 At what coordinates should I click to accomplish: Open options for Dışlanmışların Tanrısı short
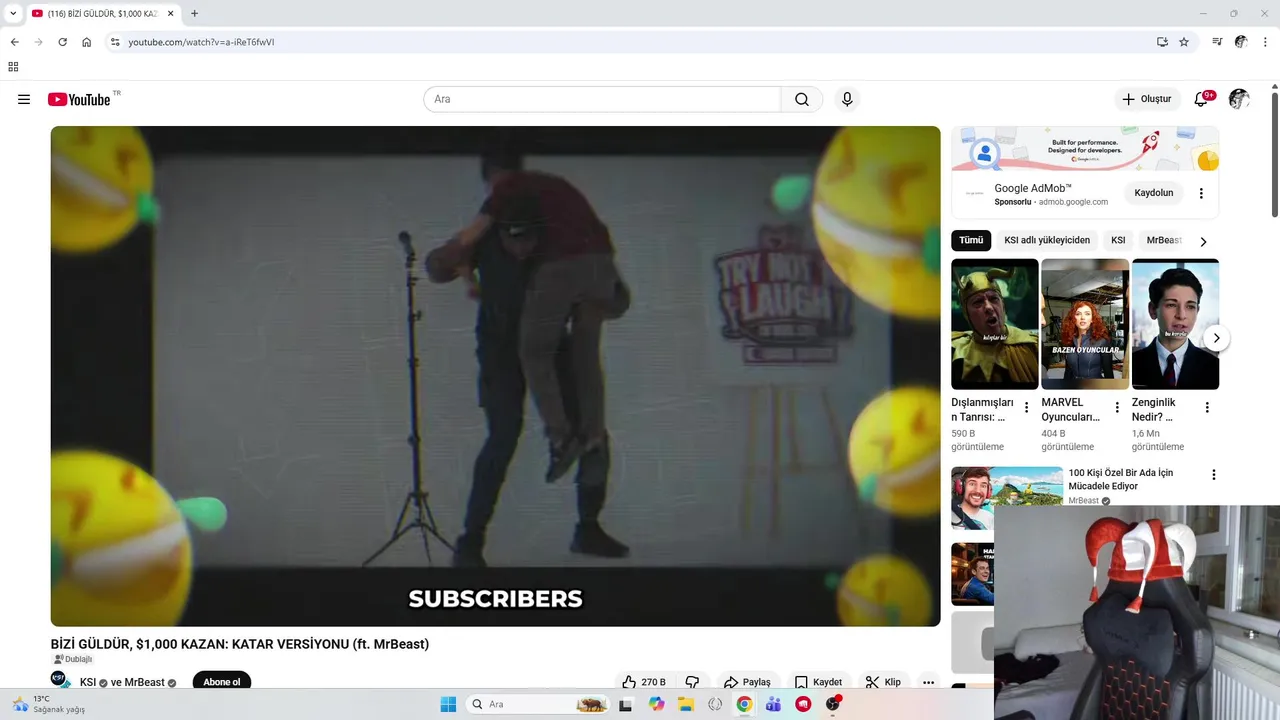click(1026, 407)
